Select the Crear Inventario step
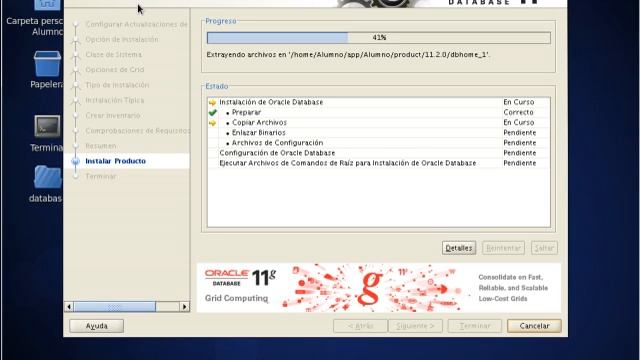Screen dimensions: 640x360 (x=113, y=116)
